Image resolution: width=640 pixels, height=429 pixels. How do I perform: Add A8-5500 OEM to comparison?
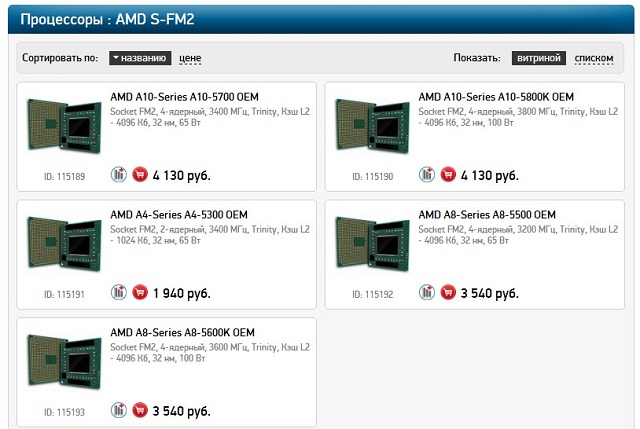427,292
